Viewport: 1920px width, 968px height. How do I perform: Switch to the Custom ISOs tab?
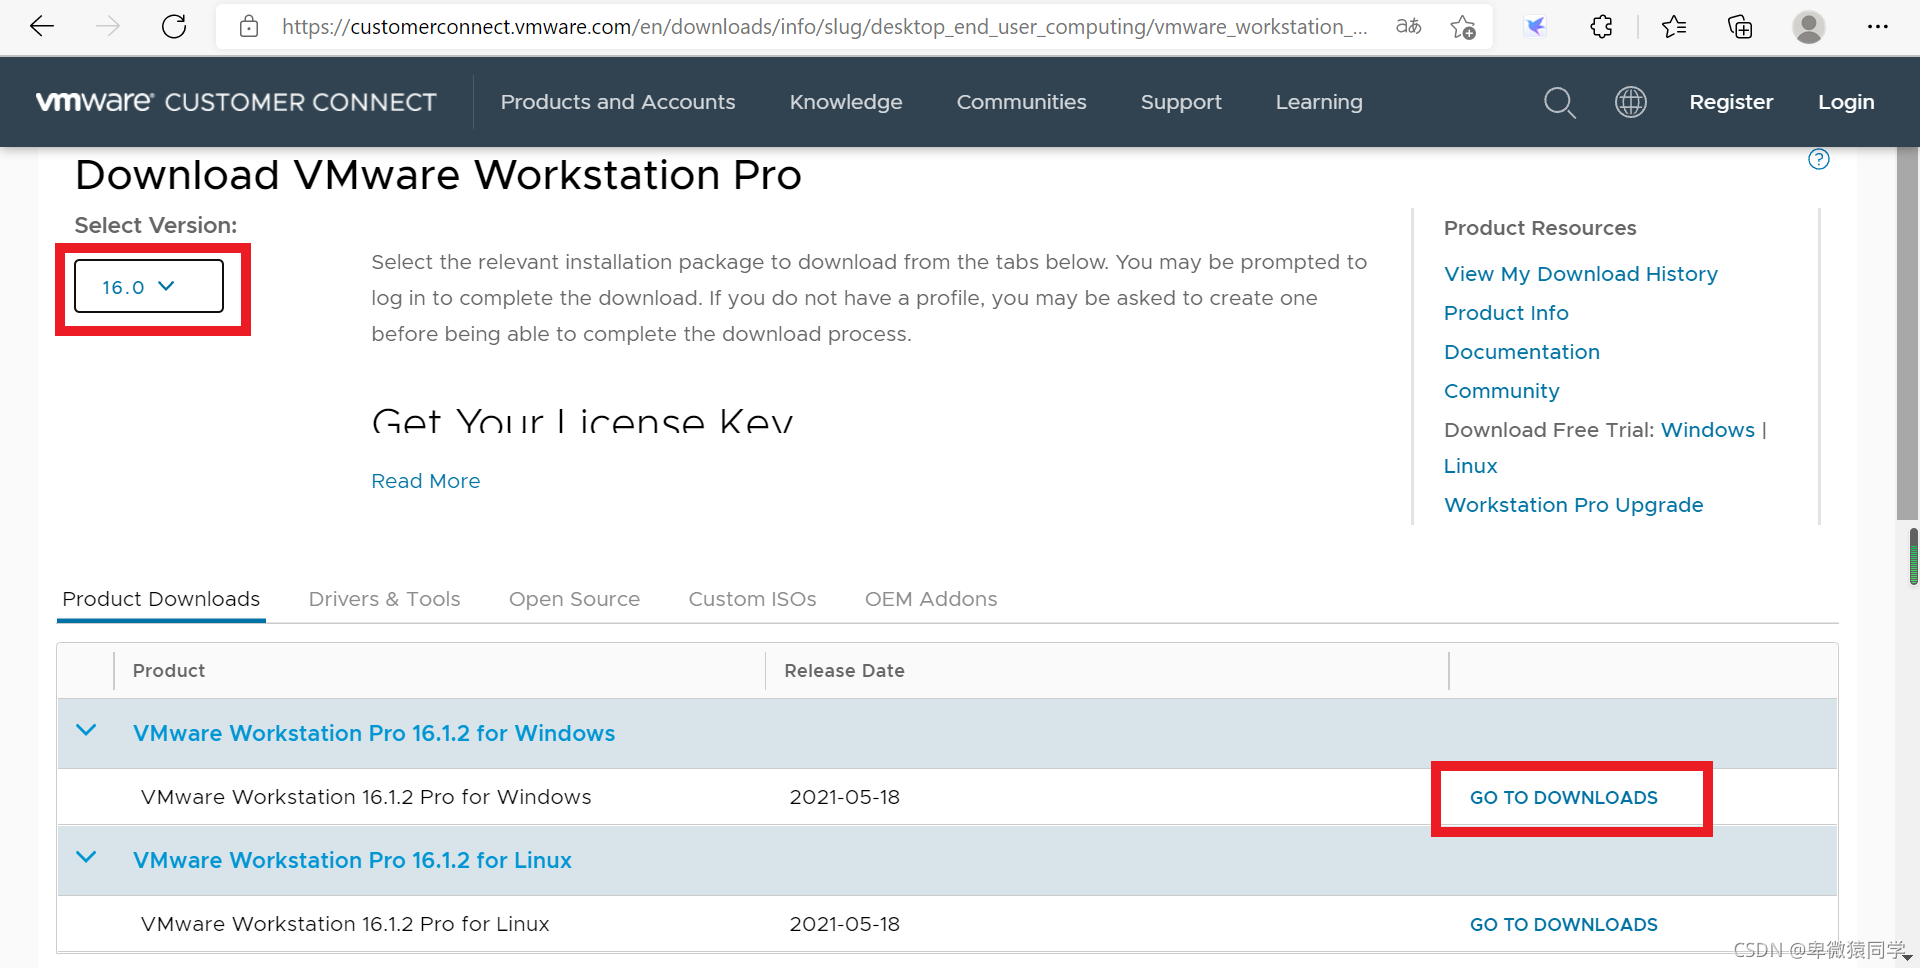752,599
